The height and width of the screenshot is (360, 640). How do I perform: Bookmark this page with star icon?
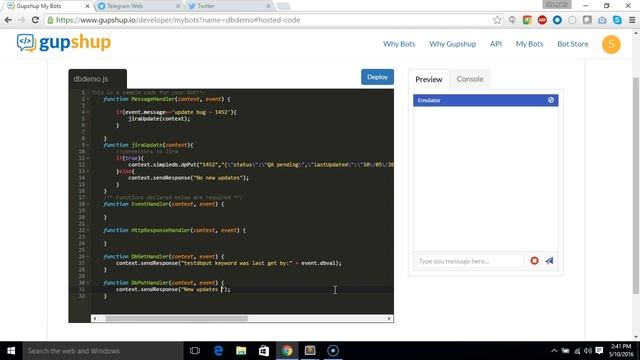point(497,20)
